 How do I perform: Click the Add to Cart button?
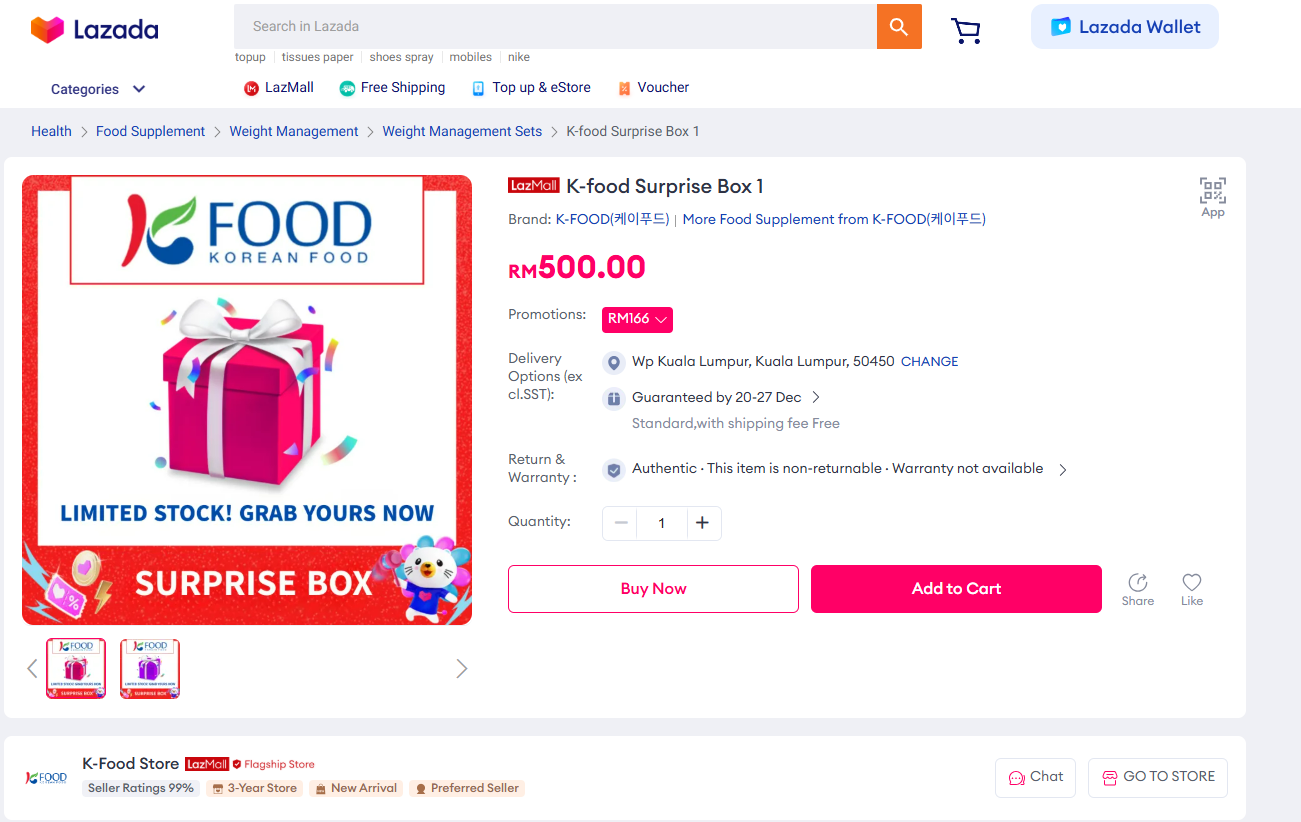tap(956, 589)
